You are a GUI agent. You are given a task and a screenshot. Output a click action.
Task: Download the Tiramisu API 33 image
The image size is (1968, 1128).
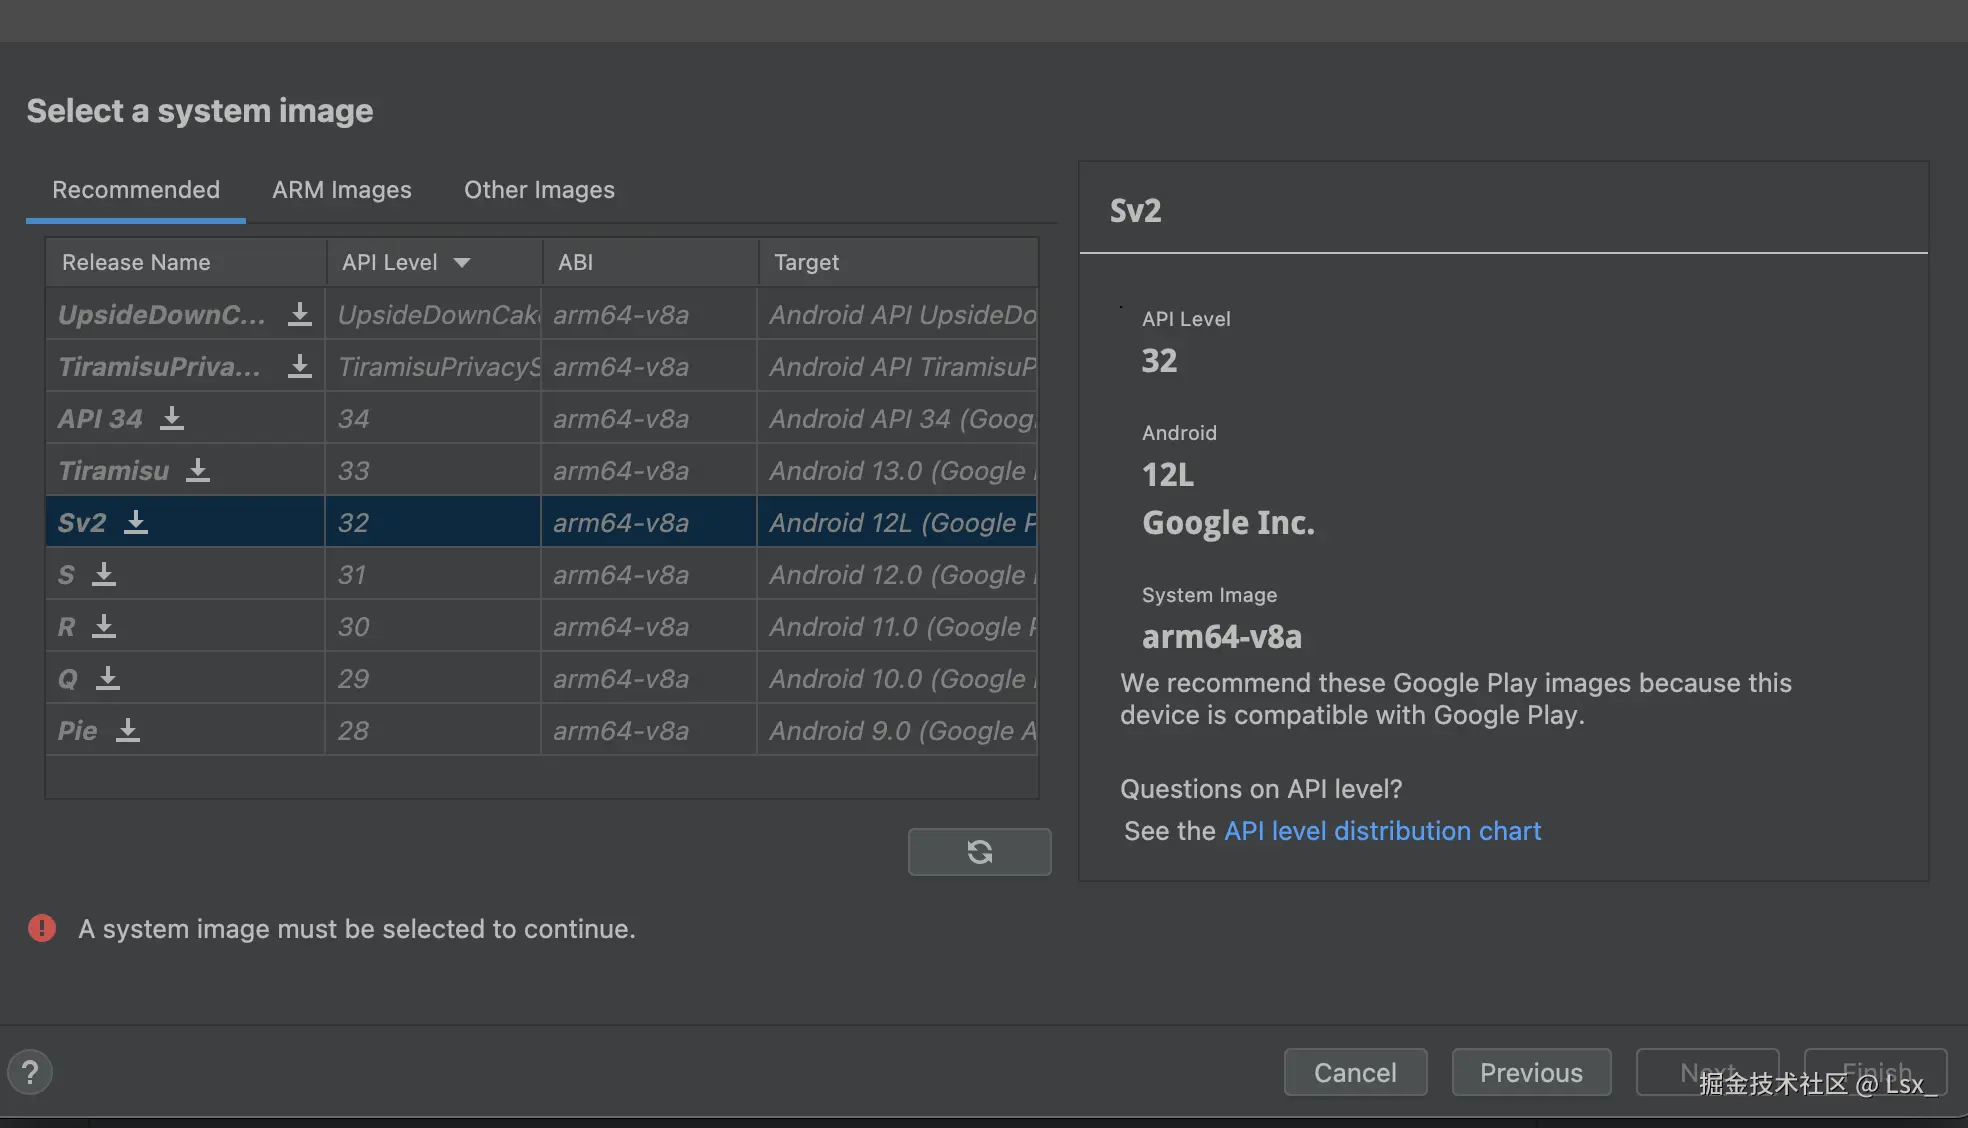click(198, 471)
